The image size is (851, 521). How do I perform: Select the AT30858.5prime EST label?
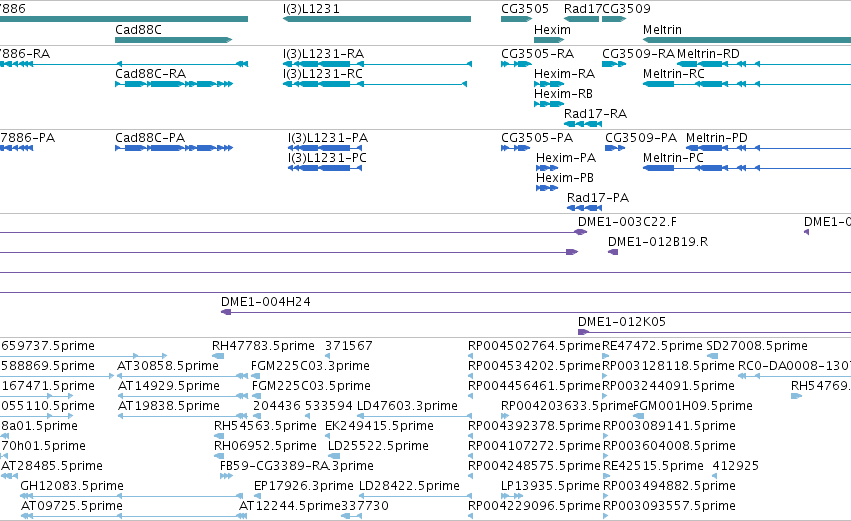tap(168, 366)
